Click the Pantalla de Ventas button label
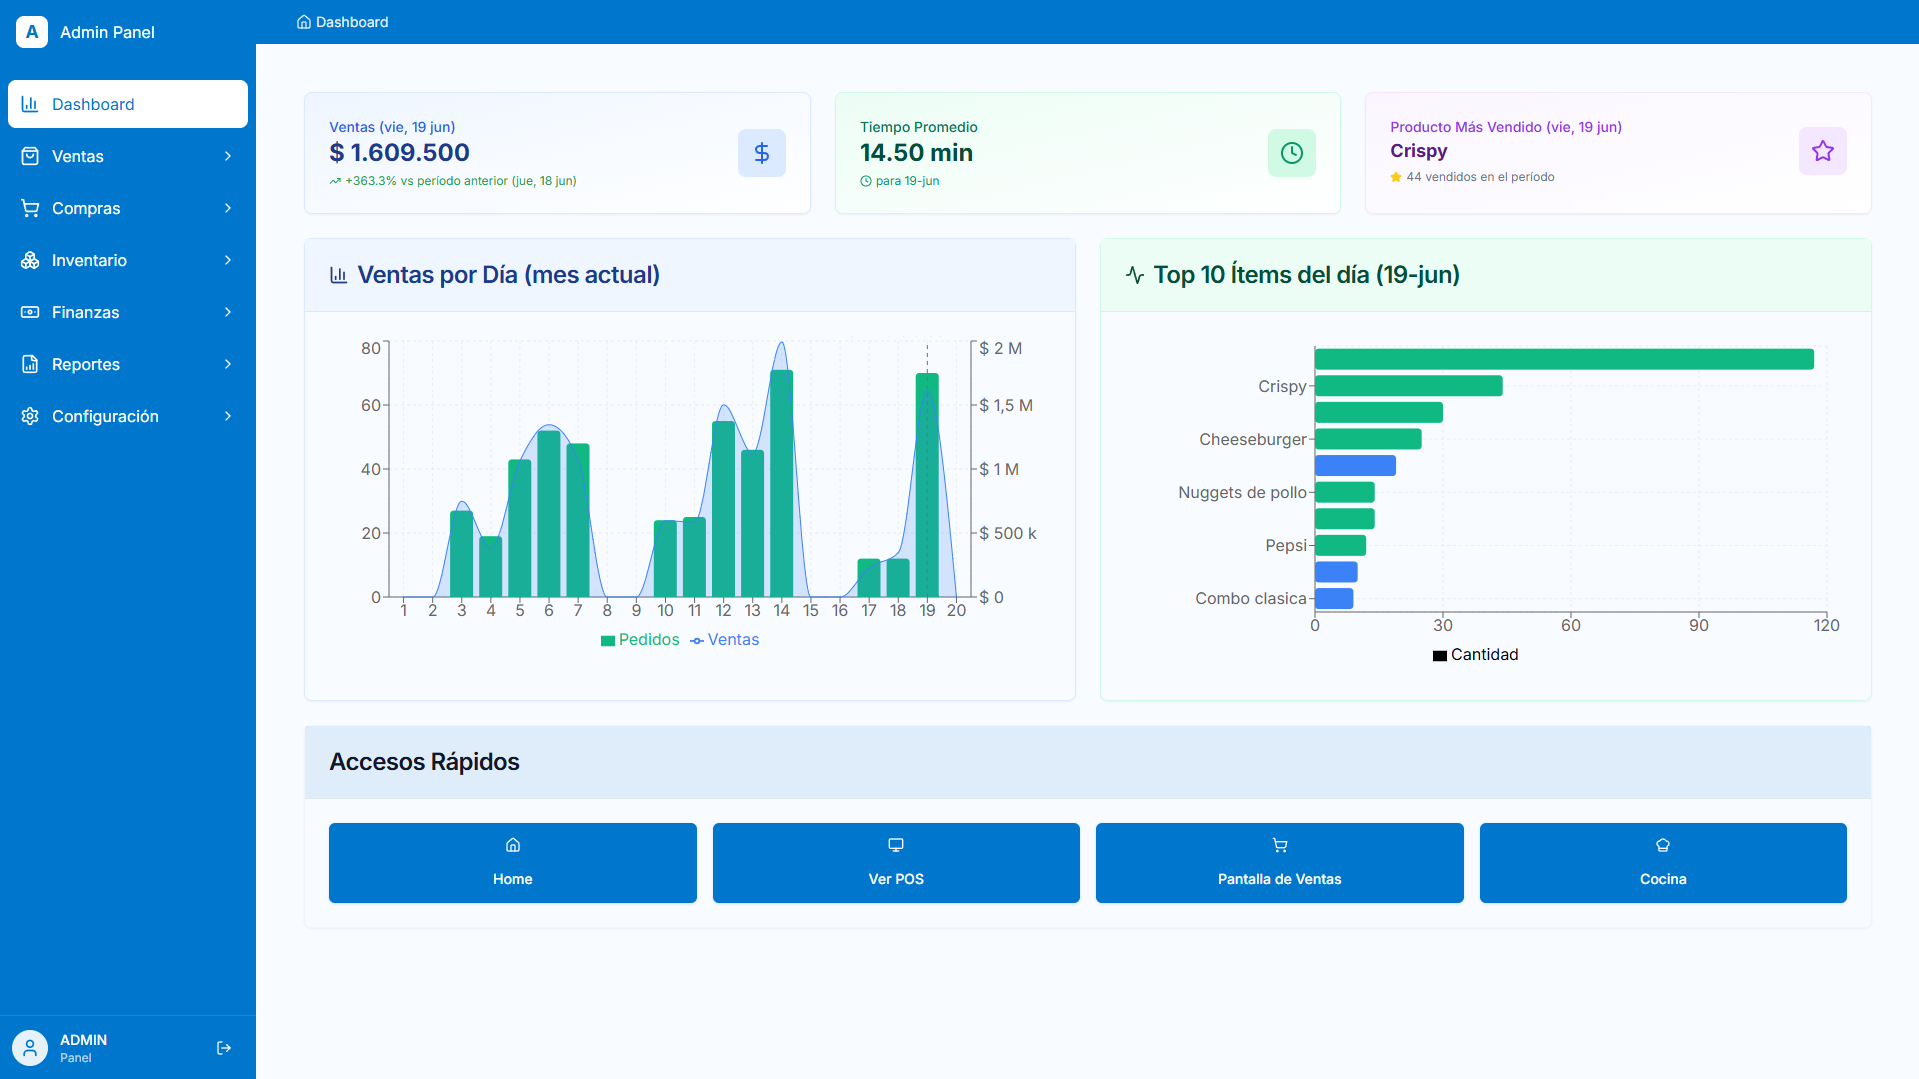The height and width of the screenshot is (1079, 1919). (x=1280, y=879)
